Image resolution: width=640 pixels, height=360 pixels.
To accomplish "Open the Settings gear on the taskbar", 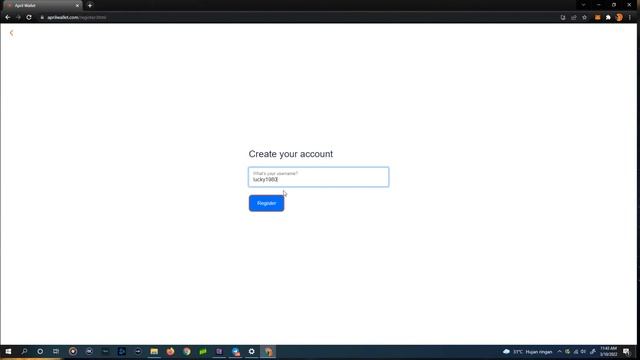I will point(251,351).
